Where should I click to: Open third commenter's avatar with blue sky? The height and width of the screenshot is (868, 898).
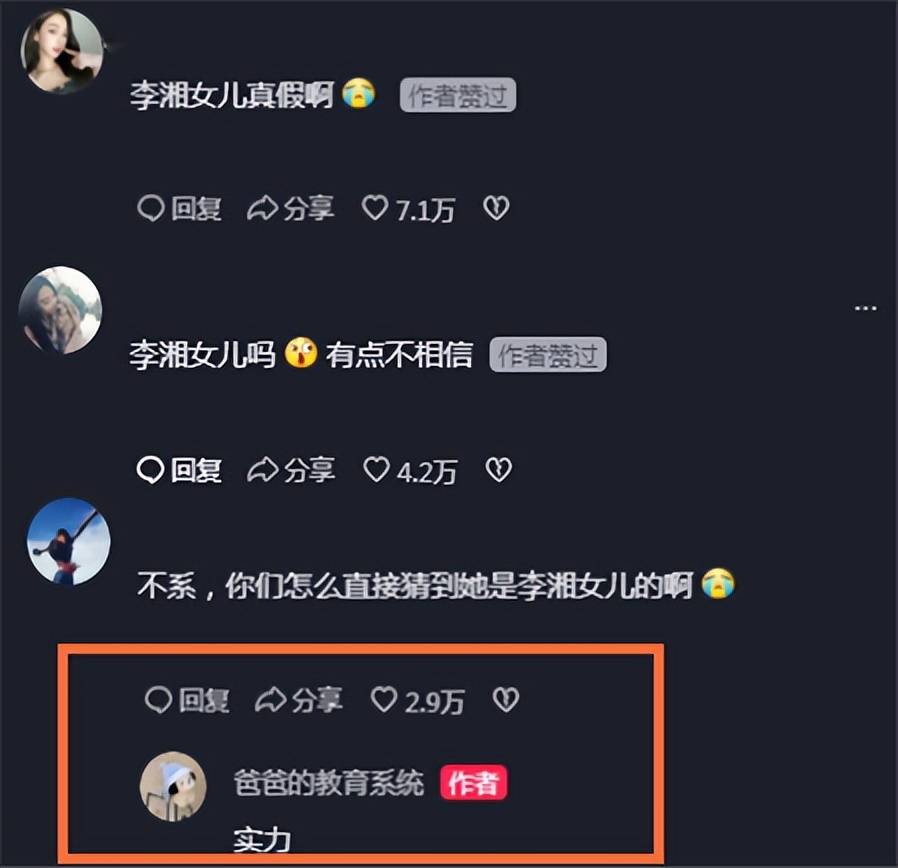pyautogui.click(x=69, y=542)
